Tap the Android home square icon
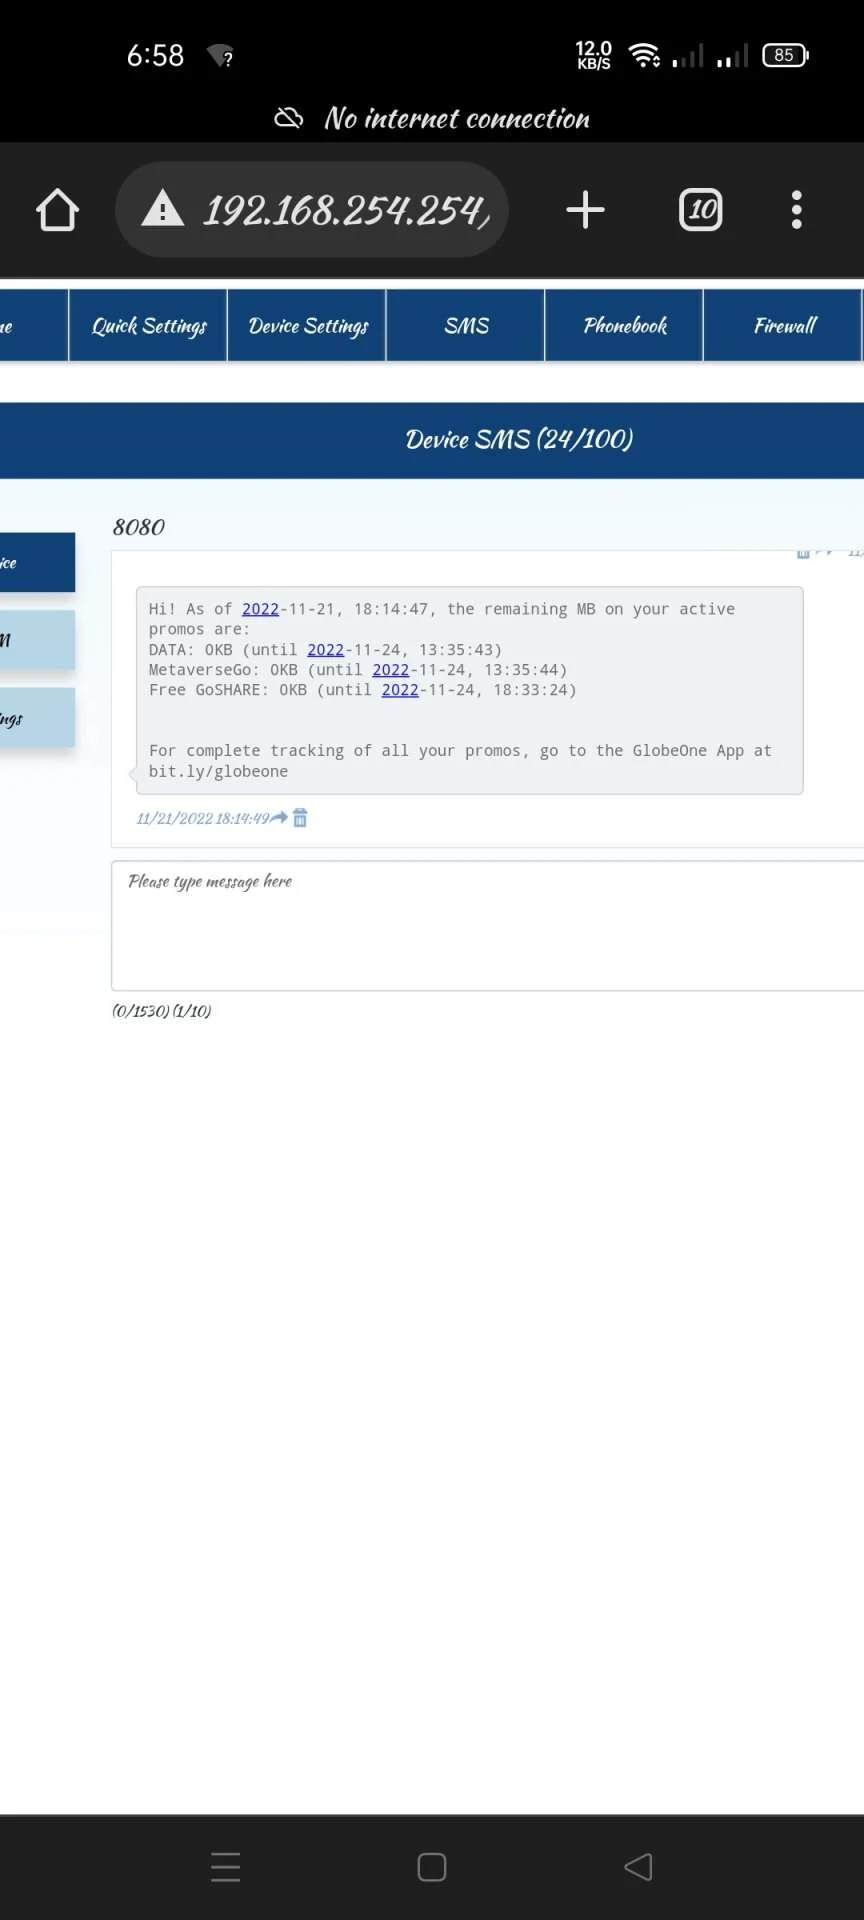Image resolution: width=864 pixels, height=1920 pixels. [x=432, y=1867]
